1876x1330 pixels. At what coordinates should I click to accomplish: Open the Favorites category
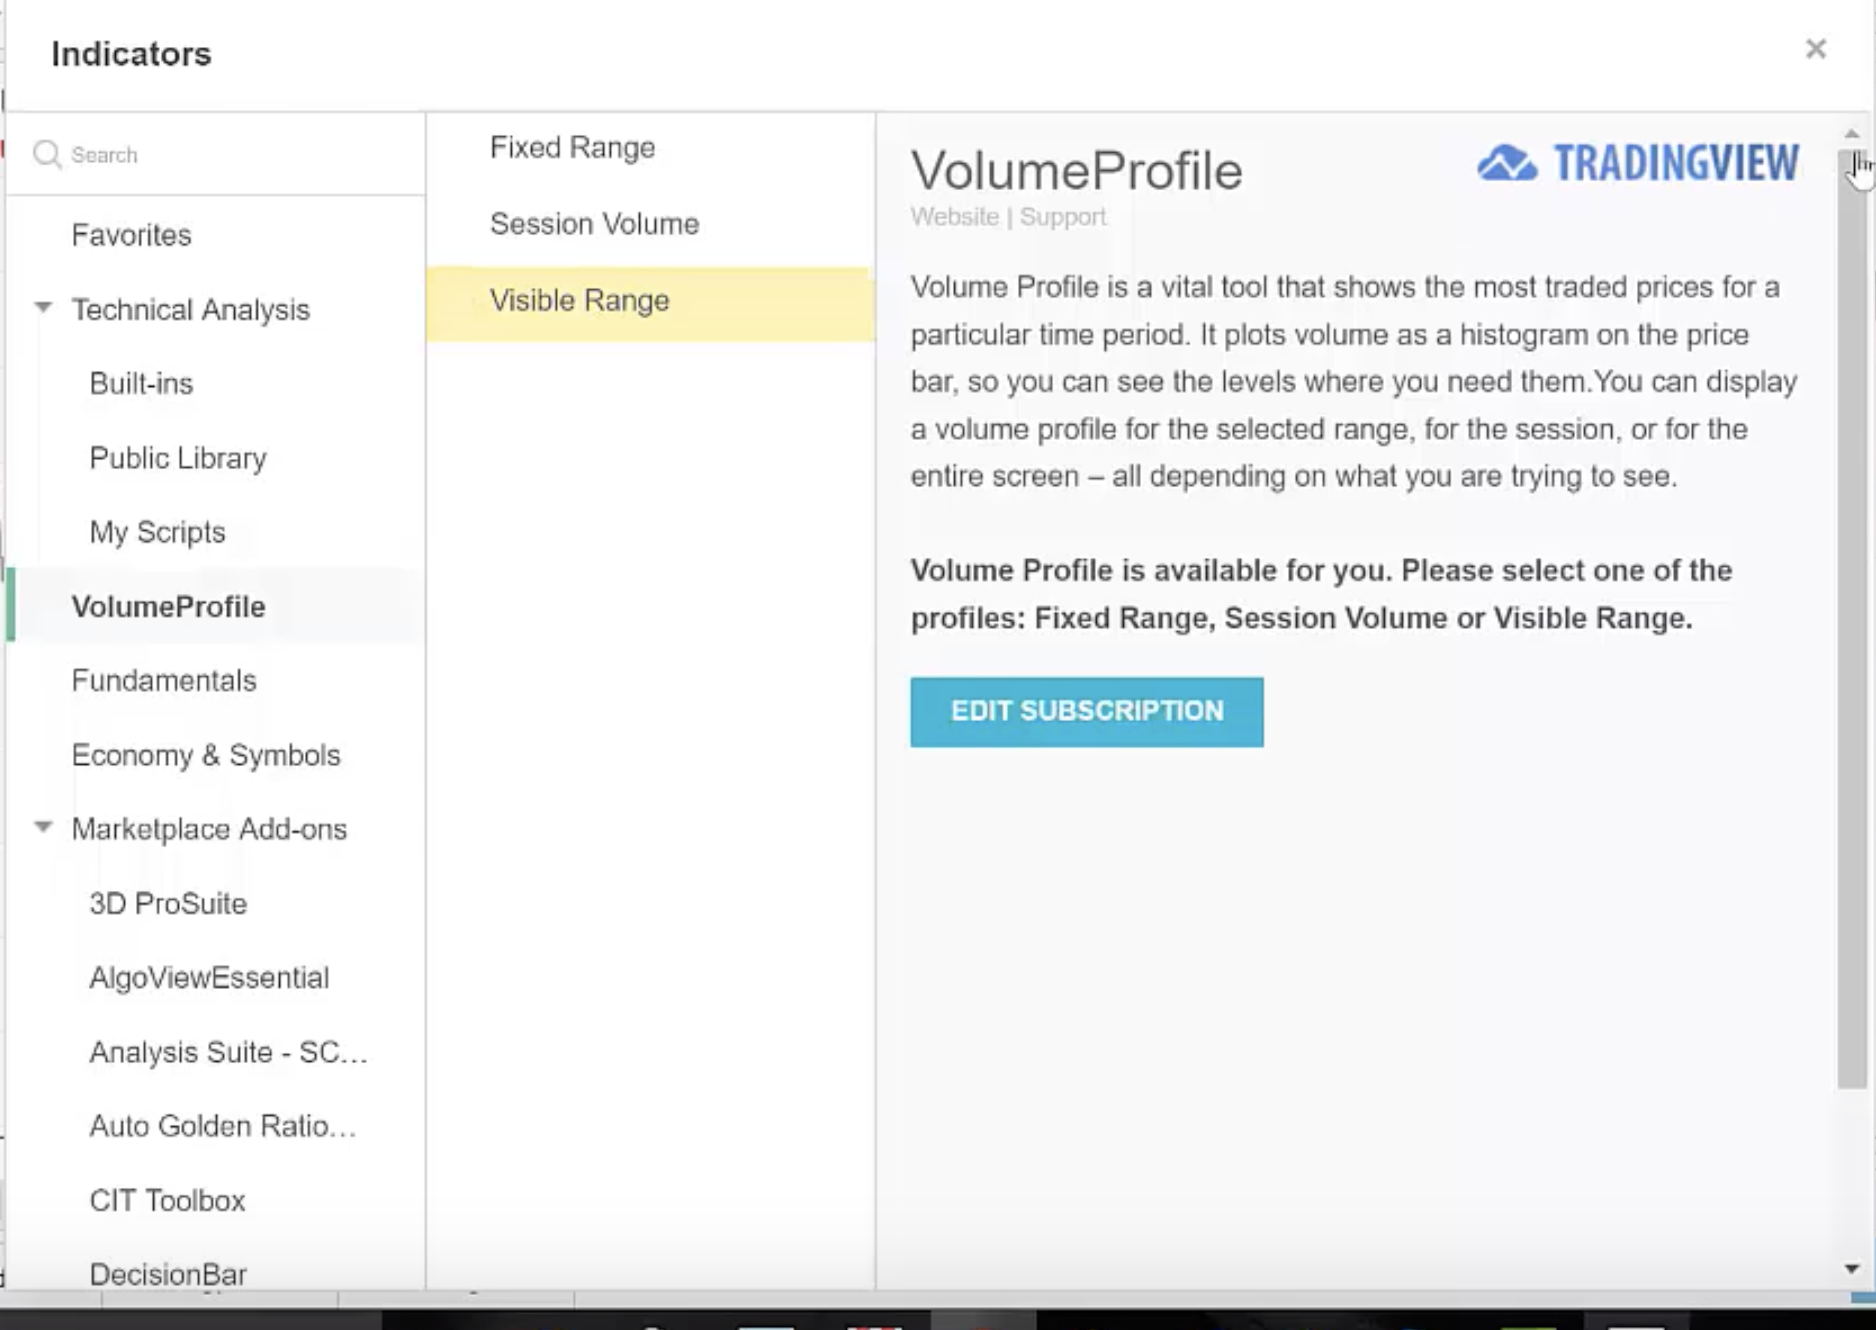coord(131,235)
